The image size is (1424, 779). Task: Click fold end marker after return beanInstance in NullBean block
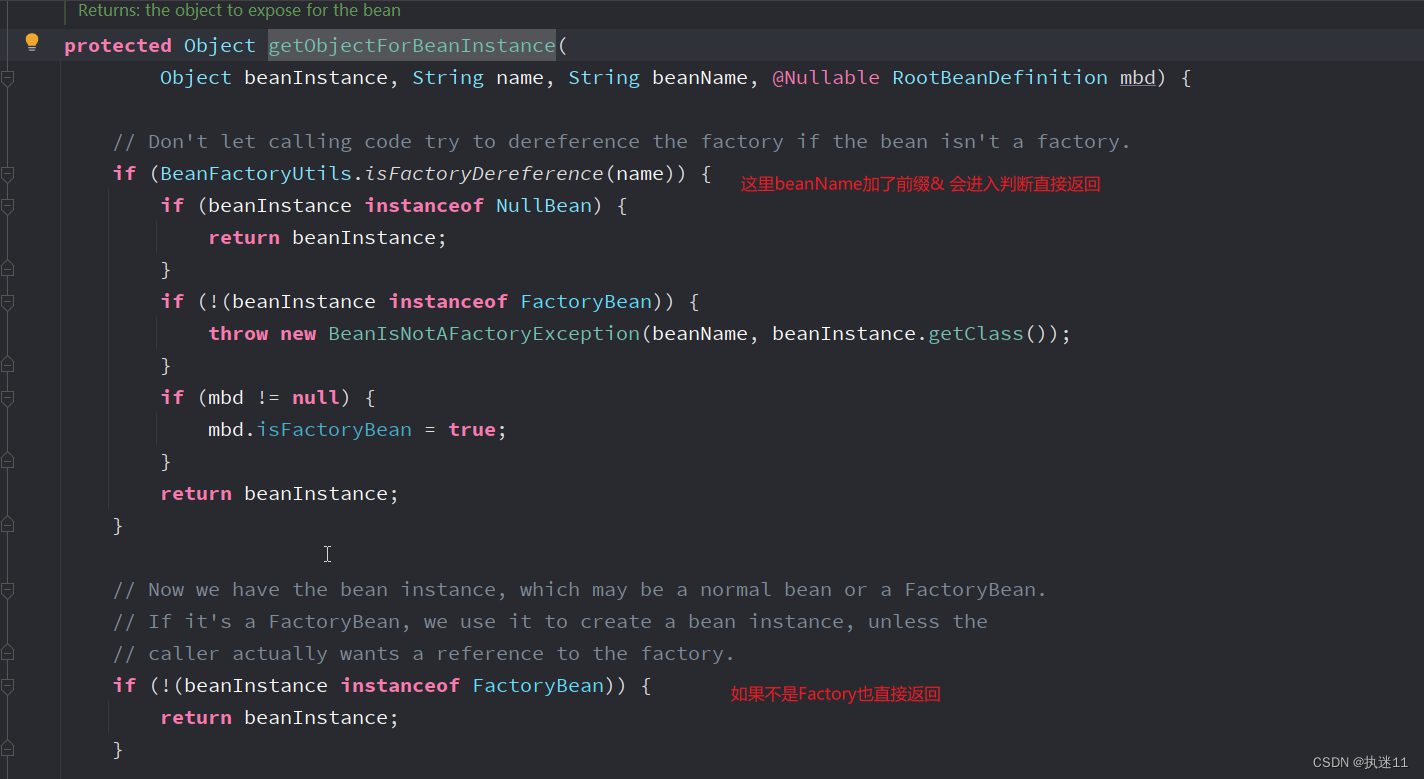point(7,270)
